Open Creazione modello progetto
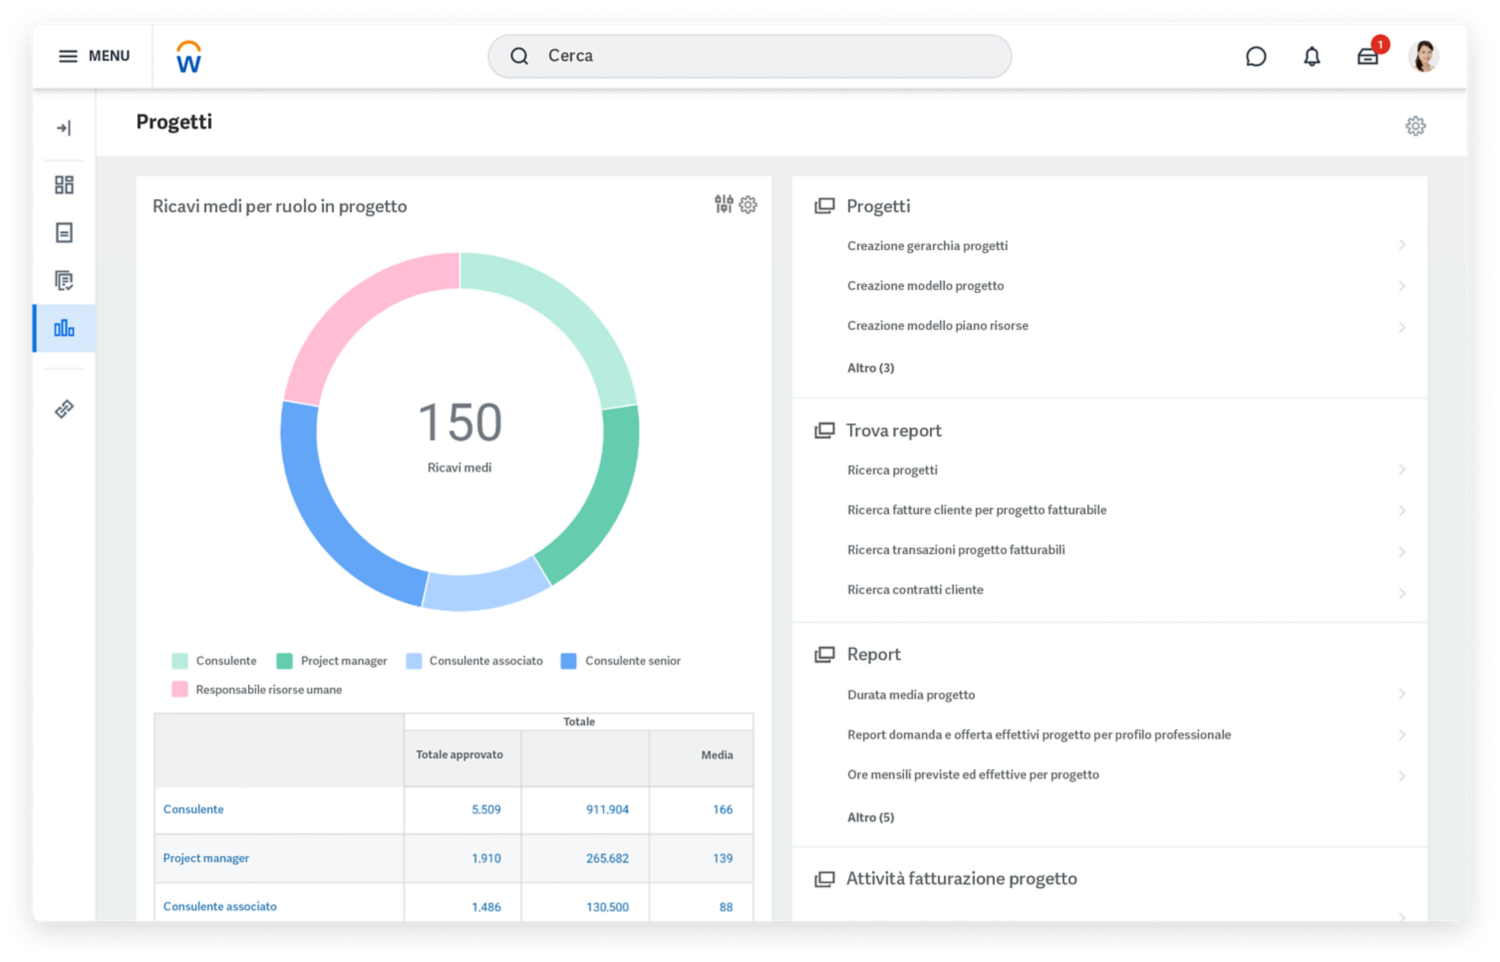Viewport: 1500px width, 962px height. point(925,286)
